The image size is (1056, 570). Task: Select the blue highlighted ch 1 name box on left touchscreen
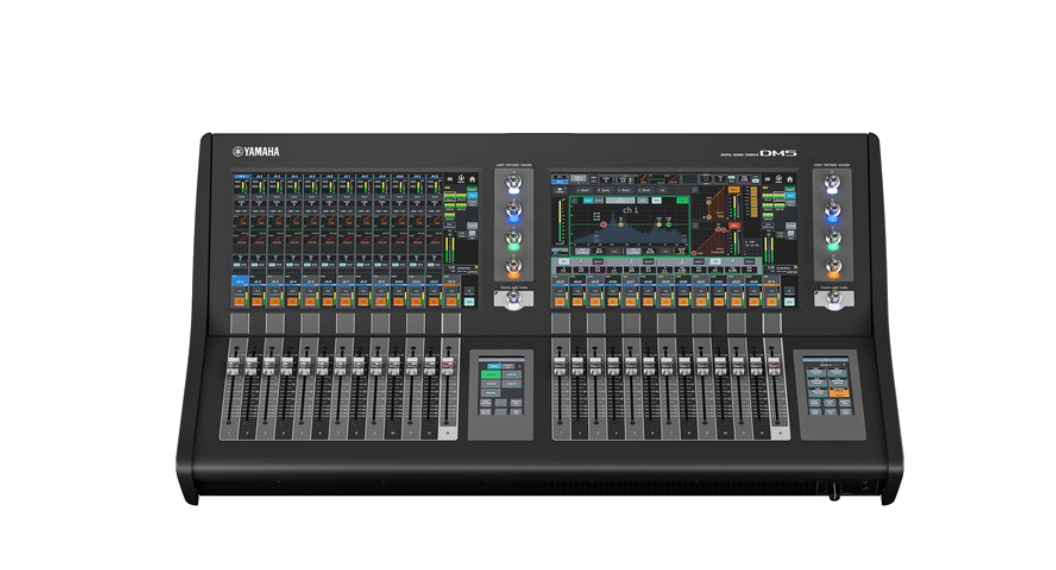240,281
